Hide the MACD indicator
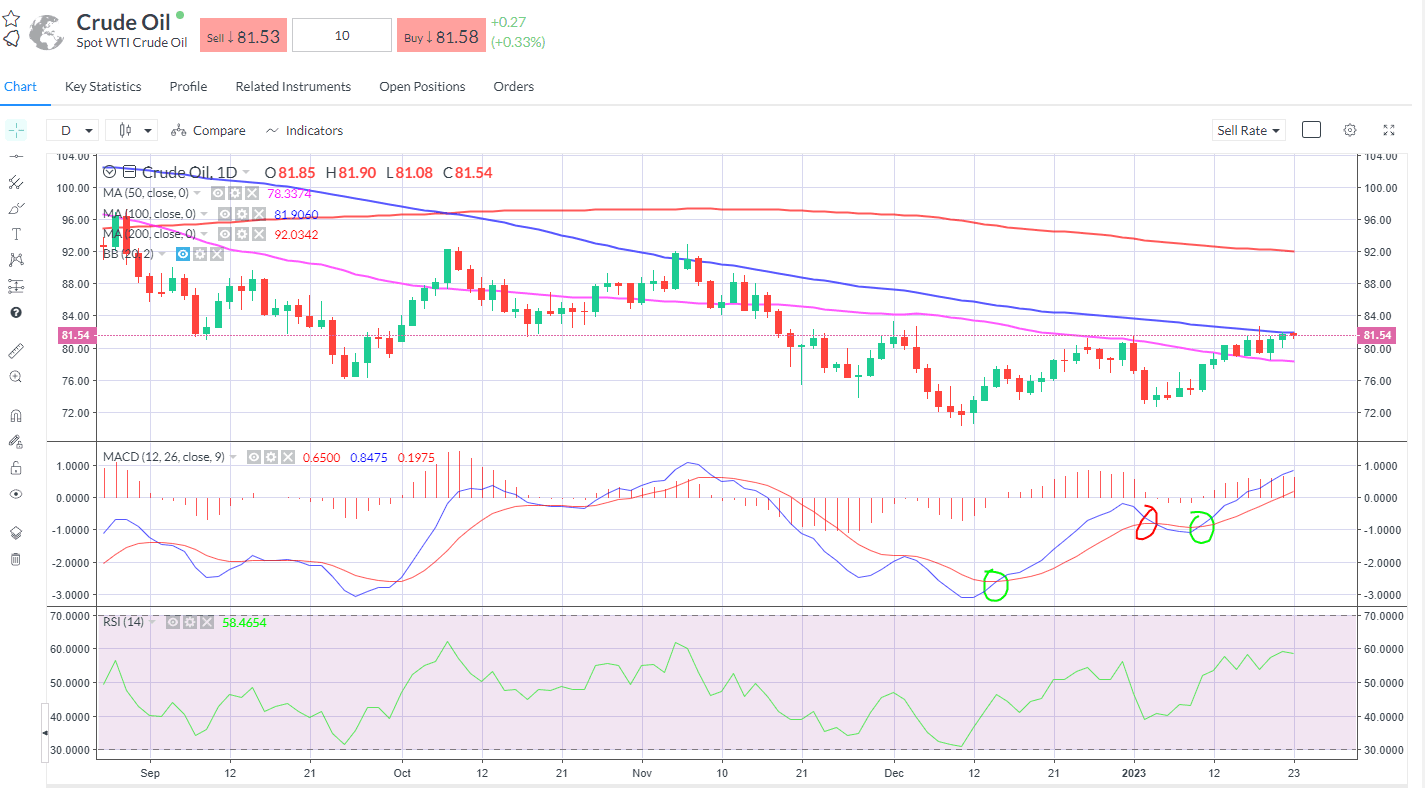 (254, 457)
